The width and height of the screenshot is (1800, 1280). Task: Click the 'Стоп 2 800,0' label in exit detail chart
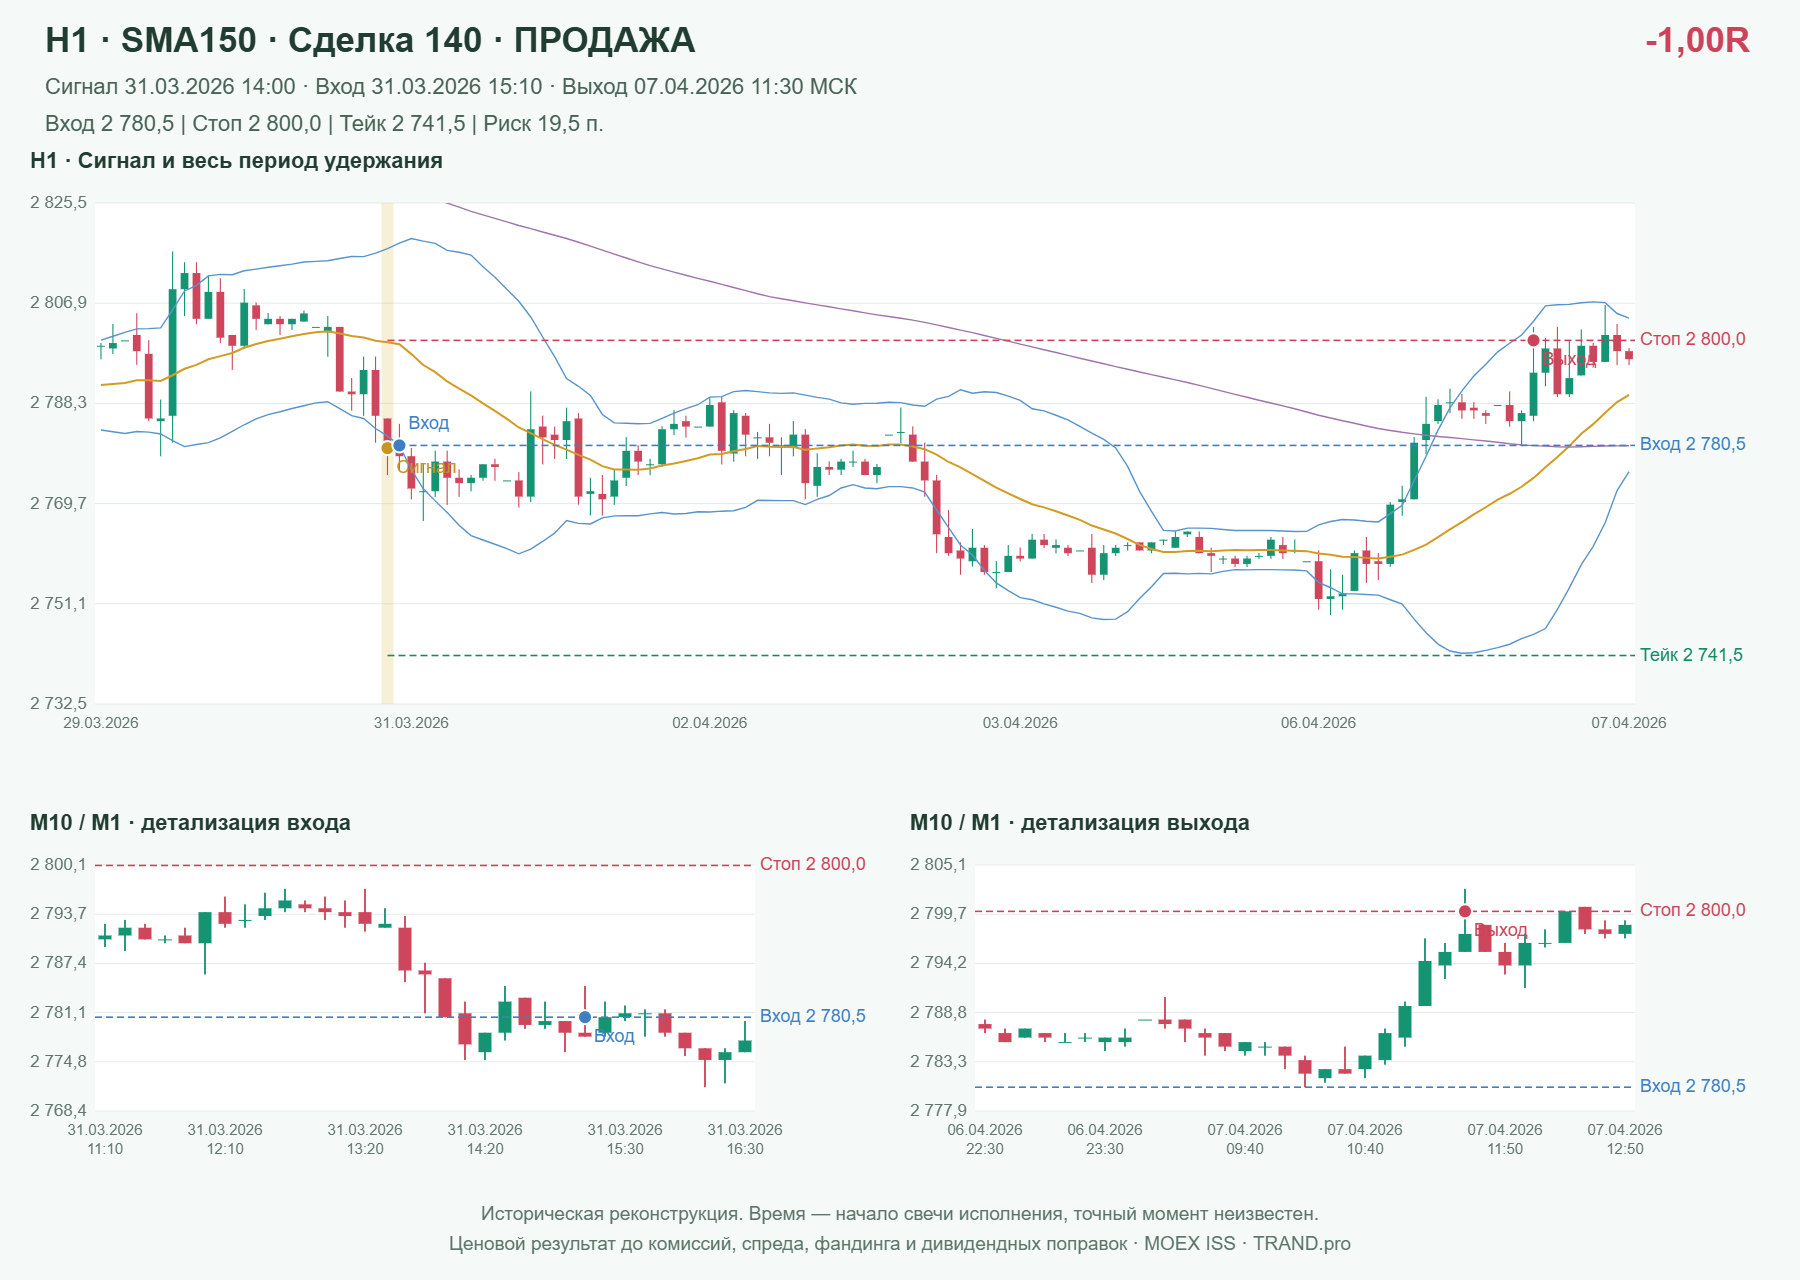pyautogui.click(x=1693, y=910)
